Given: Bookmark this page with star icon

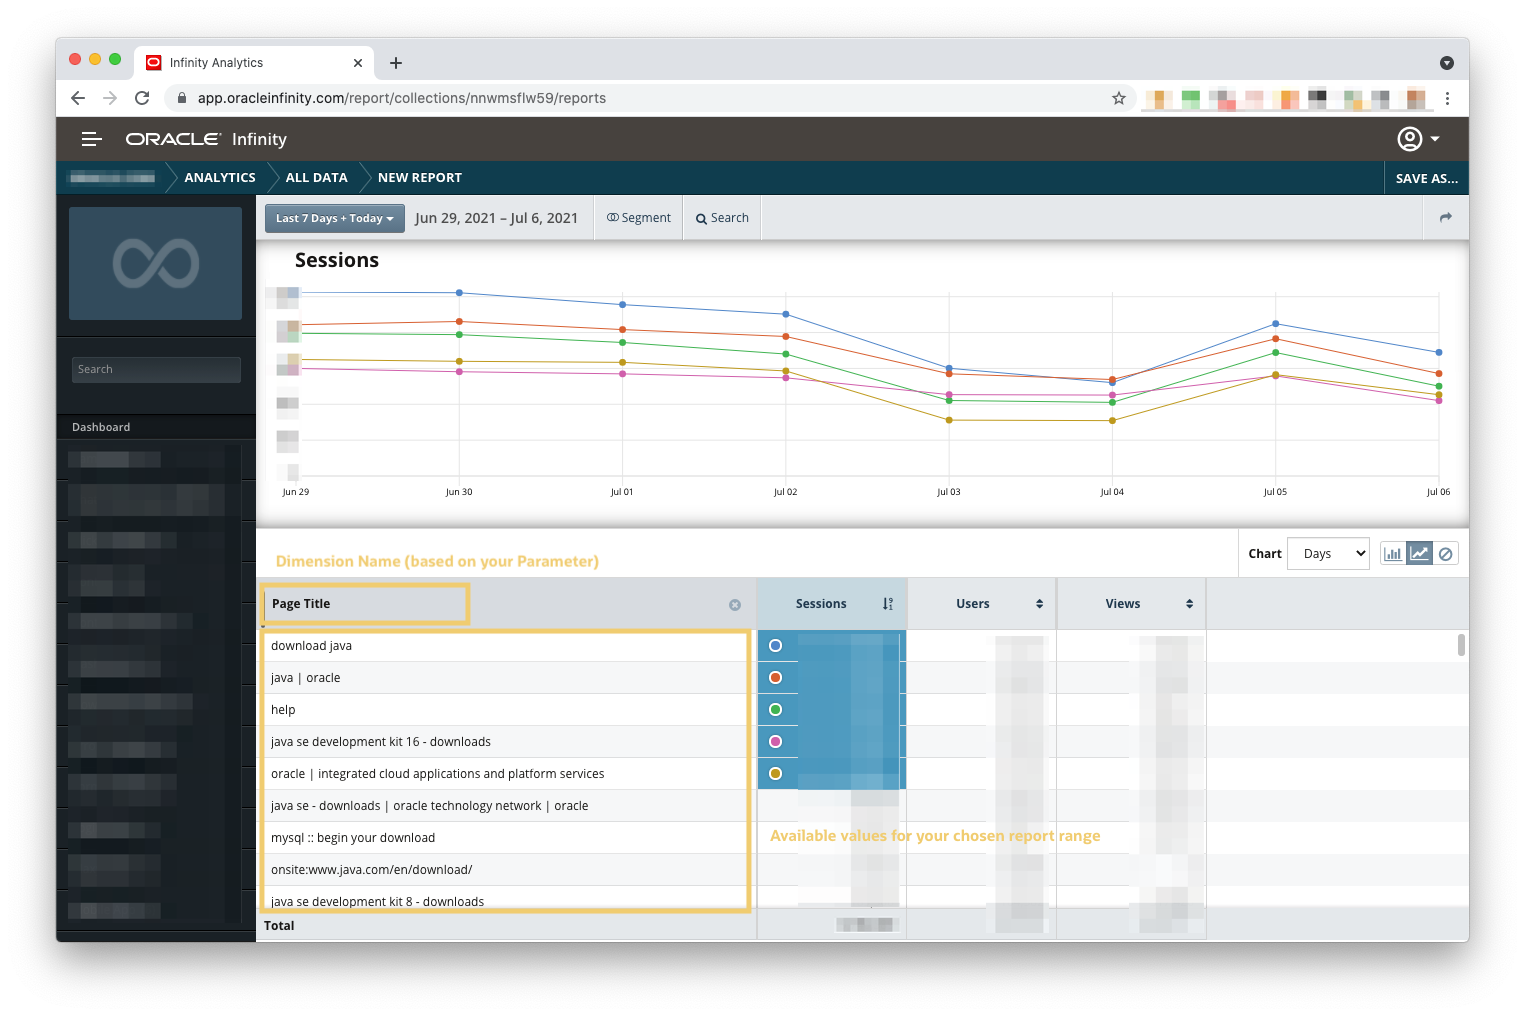Looking at the screenshot, I should click(1119, 98).
